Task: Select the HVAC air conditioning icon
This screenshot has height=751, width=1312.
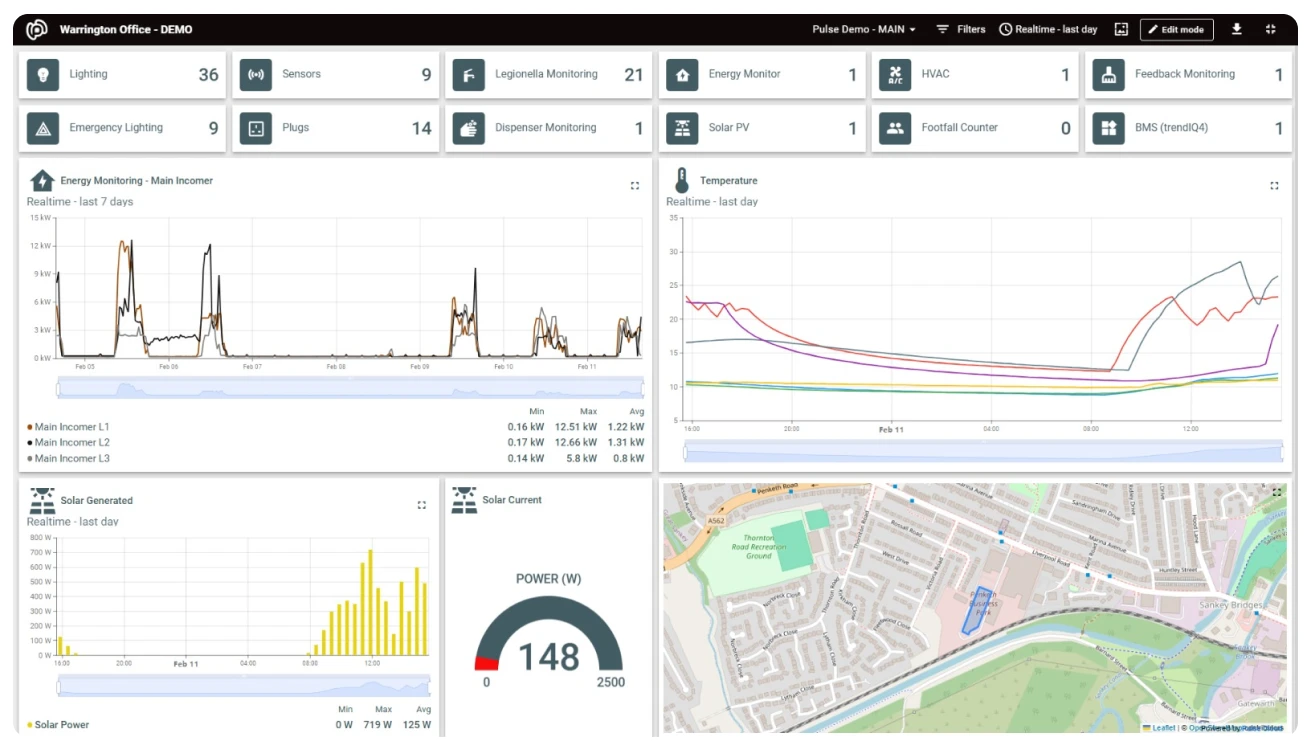Action: pyautogui.click(x=895, y=75)
